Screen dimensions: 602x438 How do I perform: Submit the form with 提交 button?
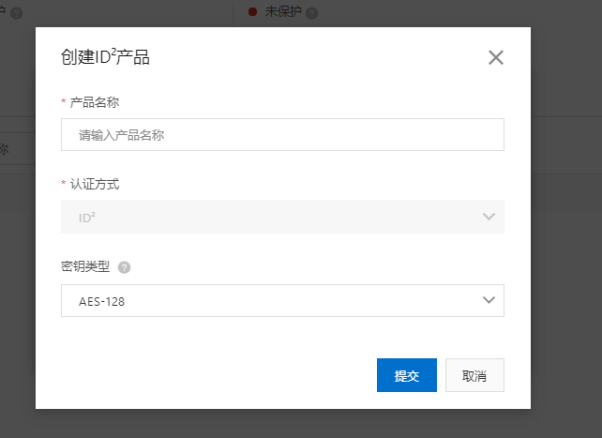pos(407,375)
